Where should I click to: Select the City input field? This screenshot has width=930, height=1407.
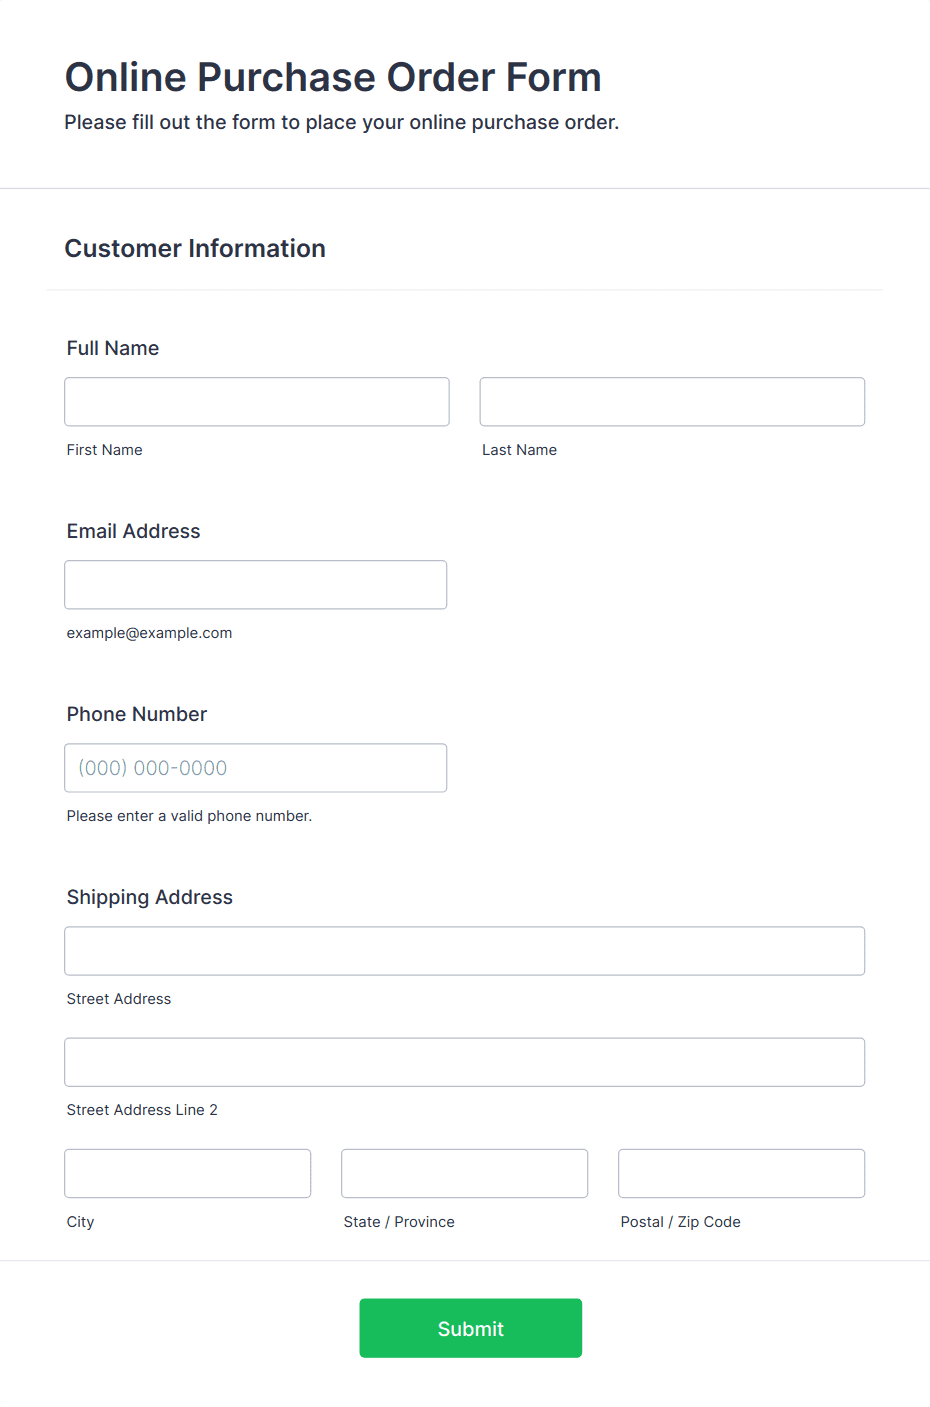pos(188,1173)
